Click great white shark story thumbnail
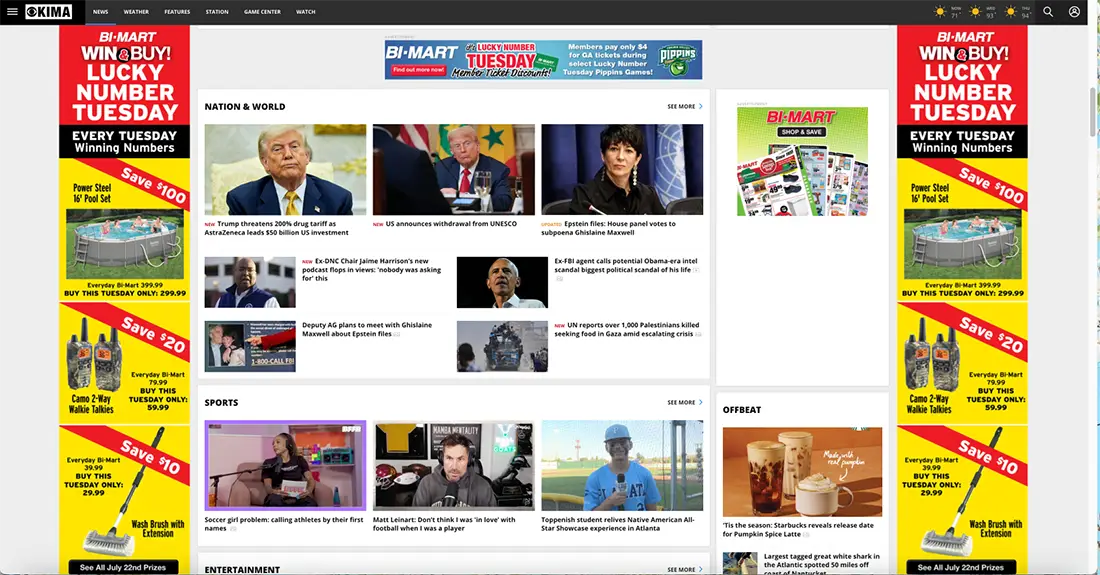 (740, 564)
